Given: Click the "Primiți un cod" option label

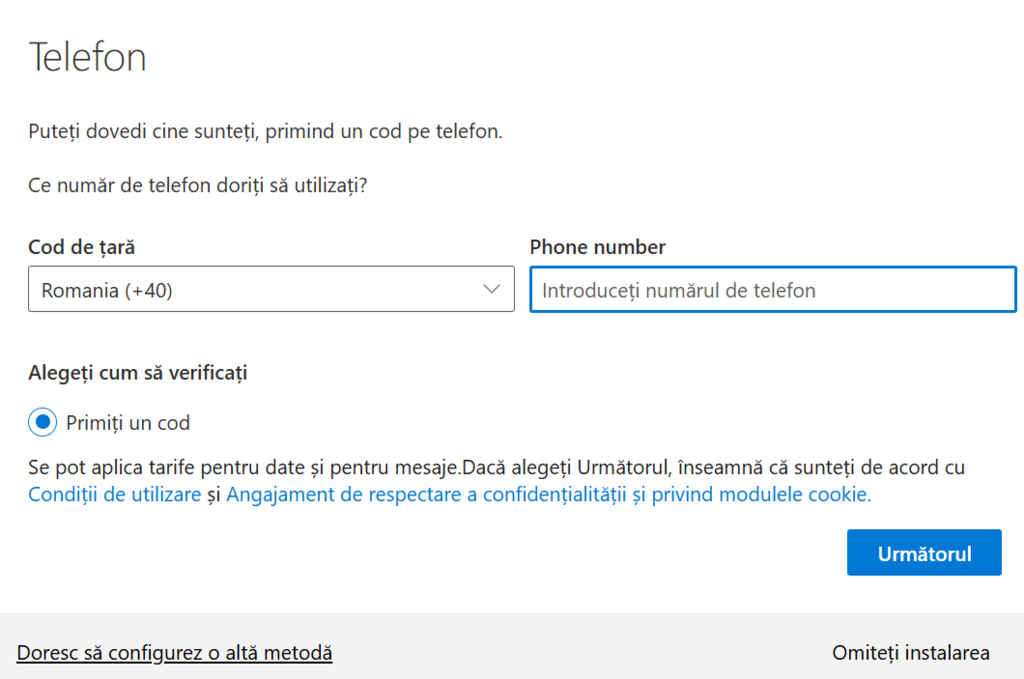Looking at the screenshot, I should click(128, 423).
